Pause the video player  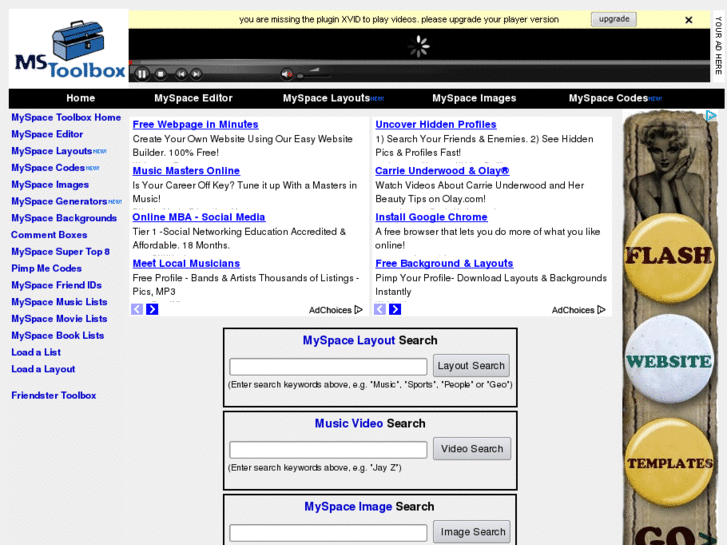(142, 74)
